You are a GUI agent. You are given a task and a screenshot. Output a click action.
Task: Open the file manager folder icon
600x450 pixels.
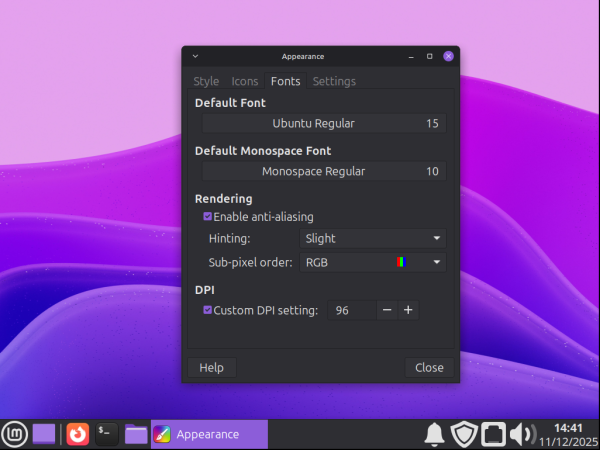coord(136,434)
